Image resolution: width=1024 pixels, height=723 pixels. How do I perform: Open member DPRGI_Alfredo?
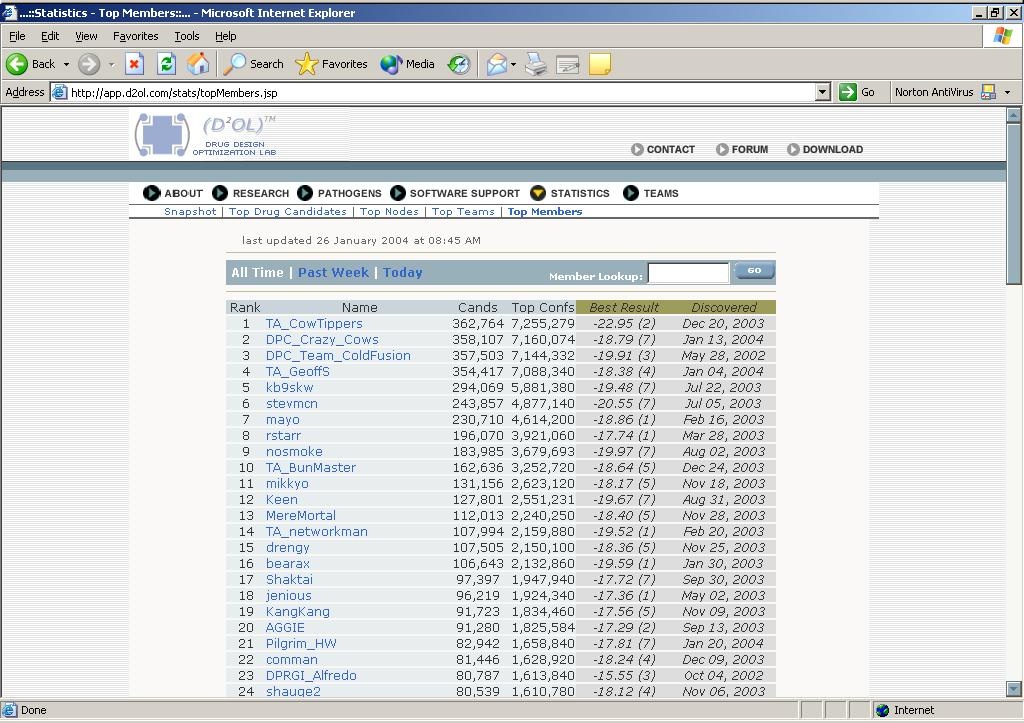click(x=311, y=675)
